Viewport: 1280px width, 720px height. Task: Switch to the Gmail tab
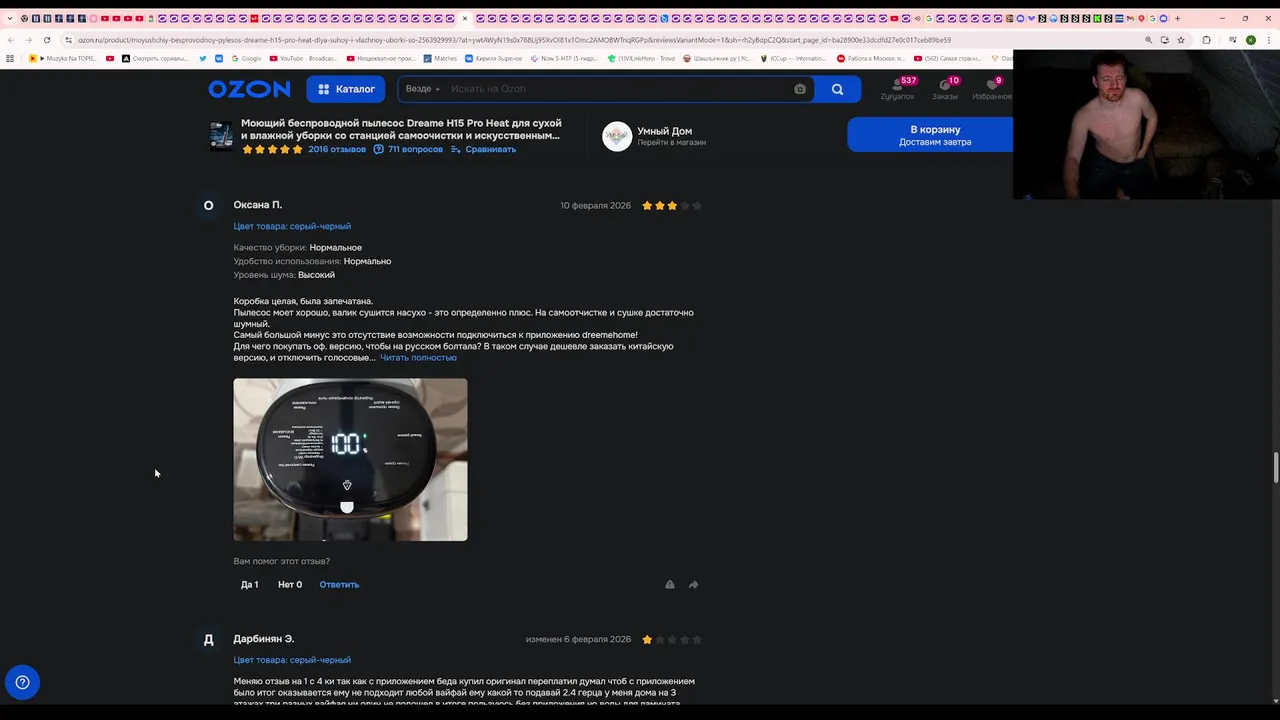[x=1130, y=18]
